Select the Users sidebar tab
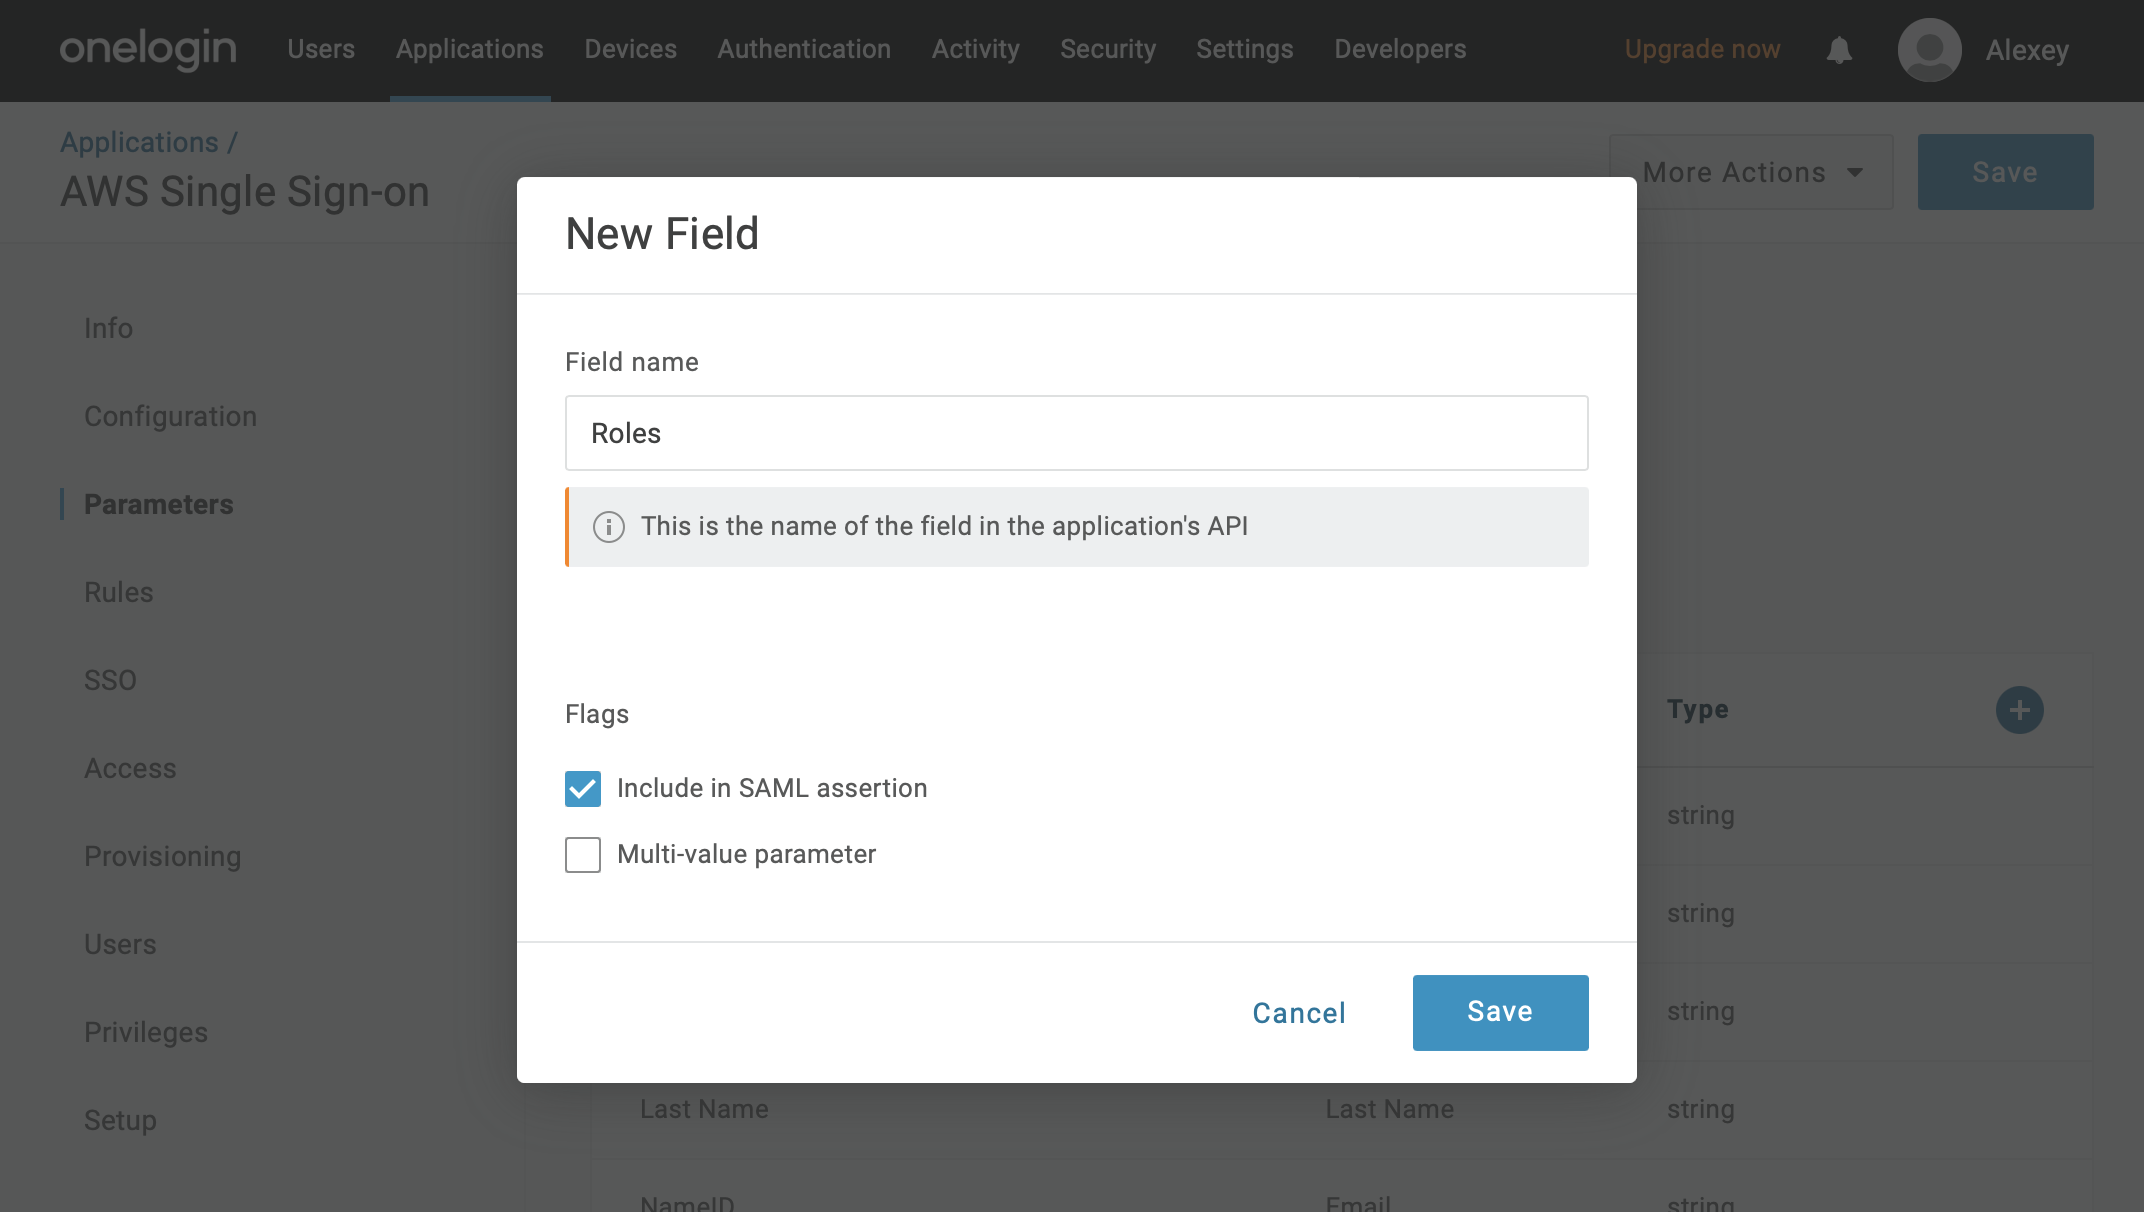The height and width of the screenshot is (1212, 2144). click(x=120, y=944)
